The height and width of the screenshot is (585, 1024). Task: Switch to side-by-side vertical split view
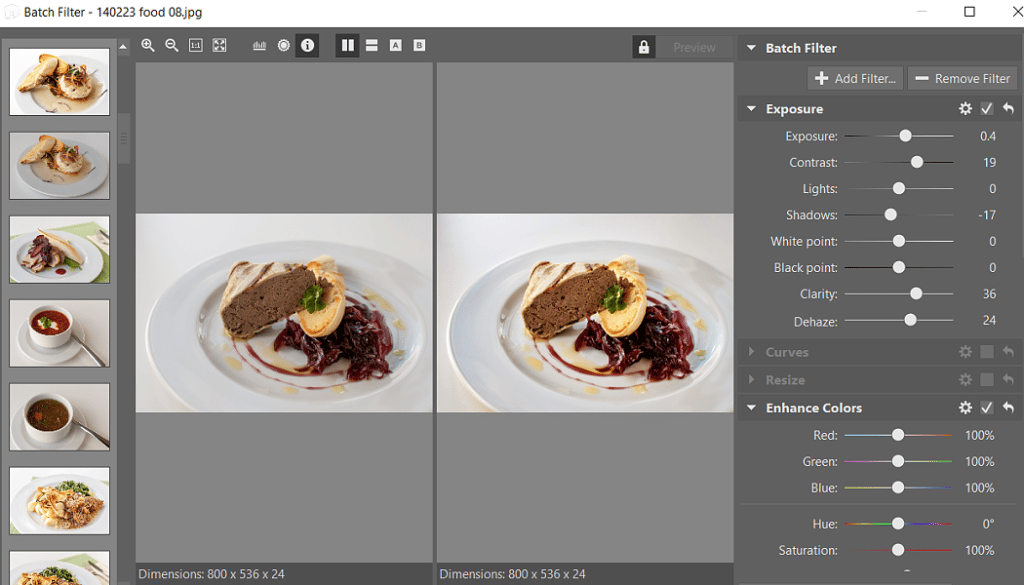point(347,46)
